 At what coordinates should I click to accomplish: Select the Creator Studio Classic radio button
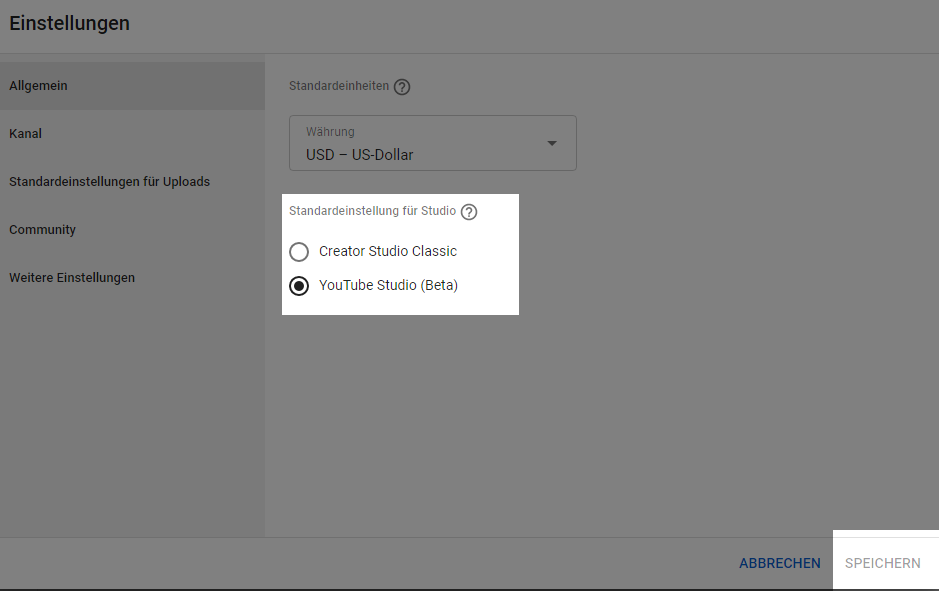[298, 252]
